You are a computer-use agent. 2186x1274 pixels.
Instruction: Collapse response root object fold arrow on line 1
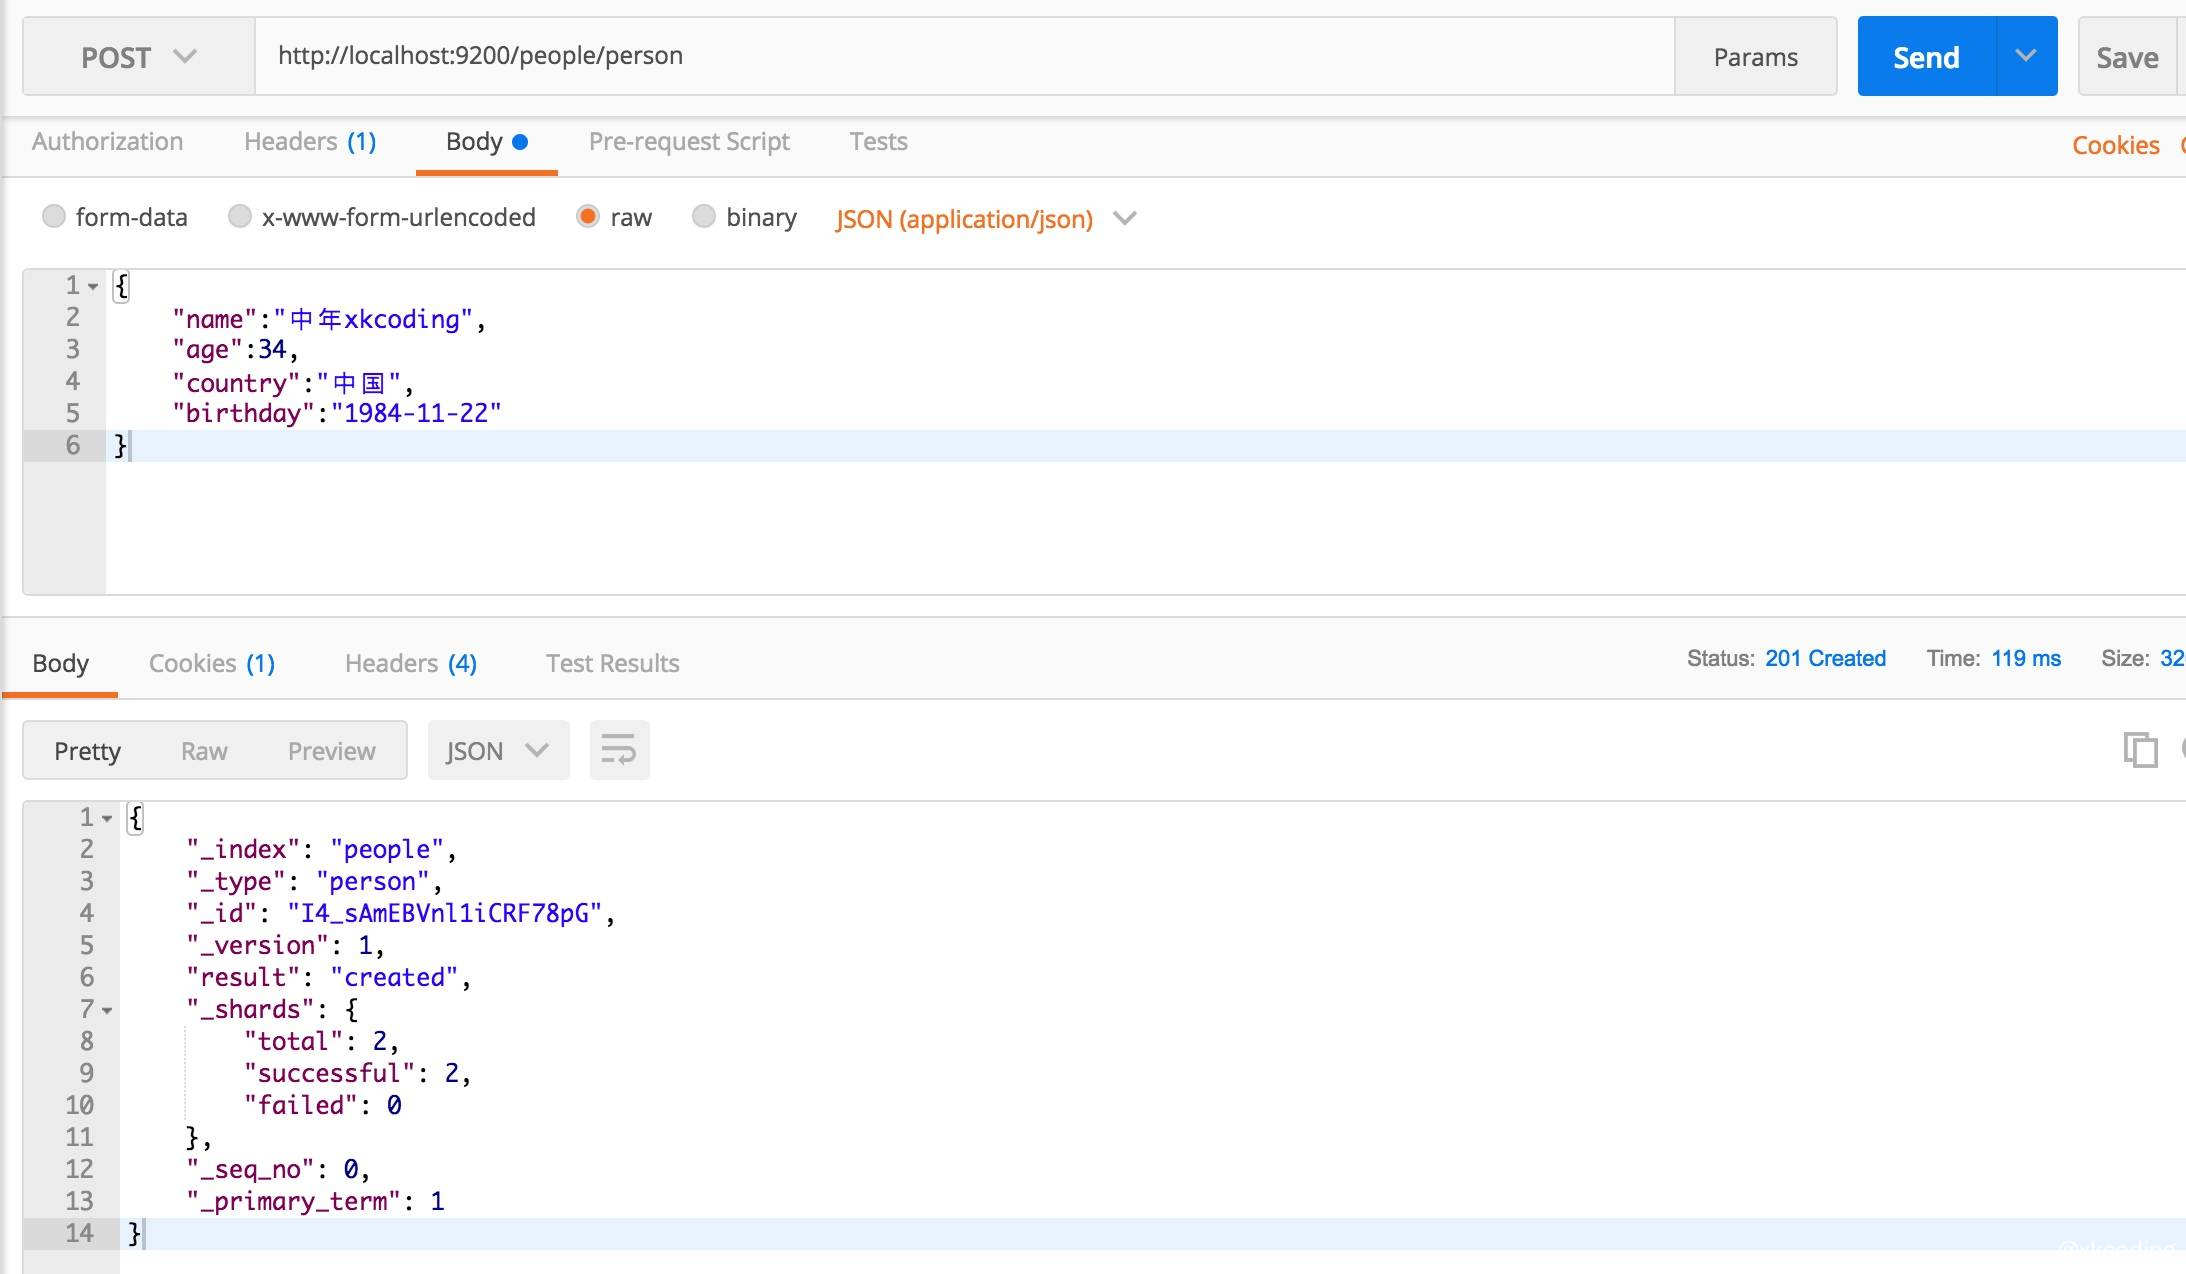[x=107, y=819]
